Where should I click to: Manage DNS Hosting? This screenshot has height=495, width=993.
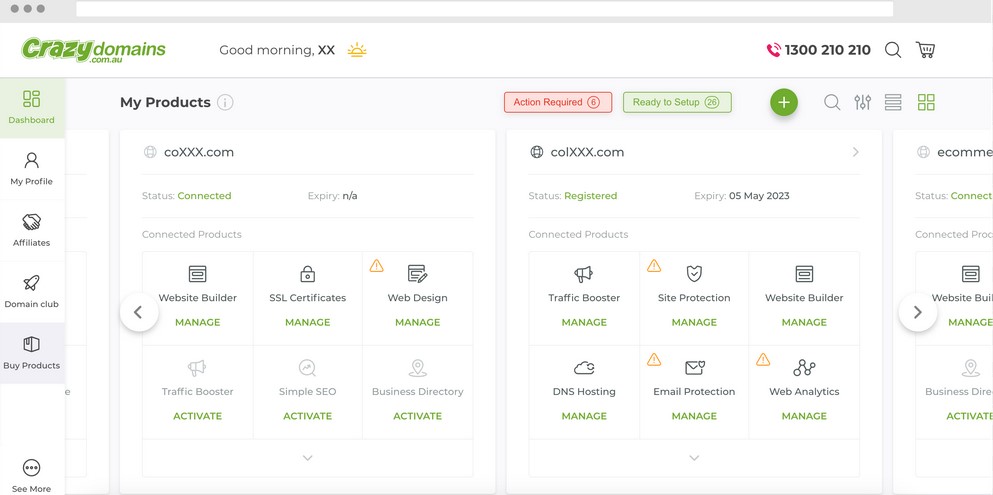[x=584, y=416]
